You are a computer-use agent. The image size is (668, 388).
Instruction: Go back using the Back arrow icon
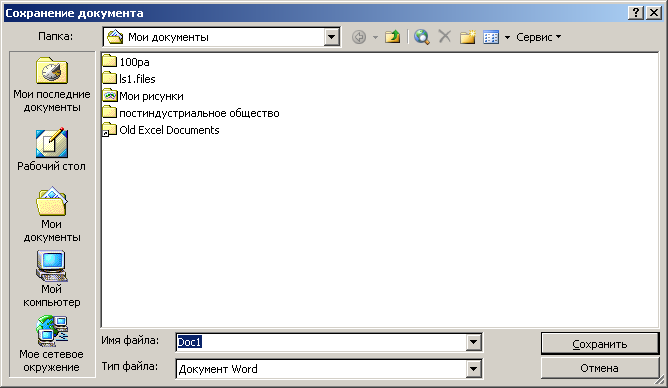359,37
